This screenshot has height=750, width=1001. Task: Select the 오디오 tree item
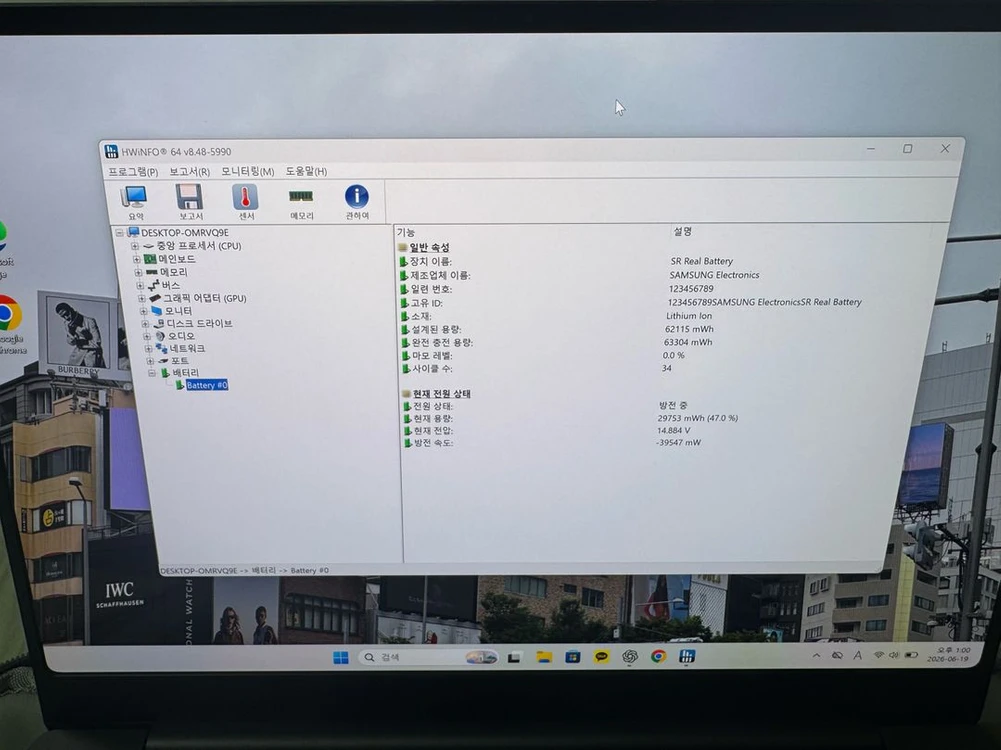click(x=181, y=336)
